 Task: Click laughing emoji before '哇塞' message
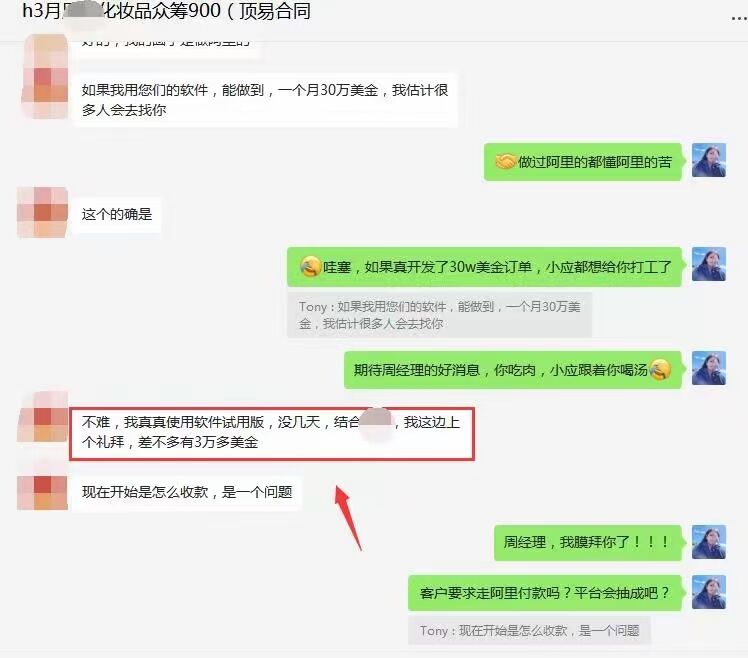(310, 266)
